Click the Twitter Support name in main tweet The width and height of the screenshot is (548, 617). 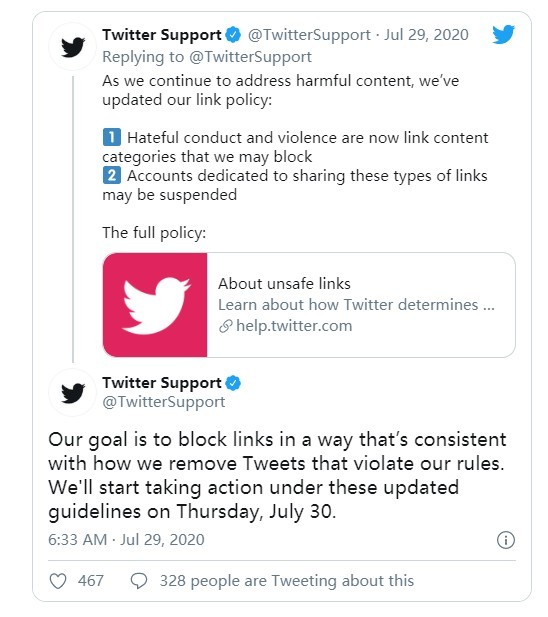(x=162, y=383)
